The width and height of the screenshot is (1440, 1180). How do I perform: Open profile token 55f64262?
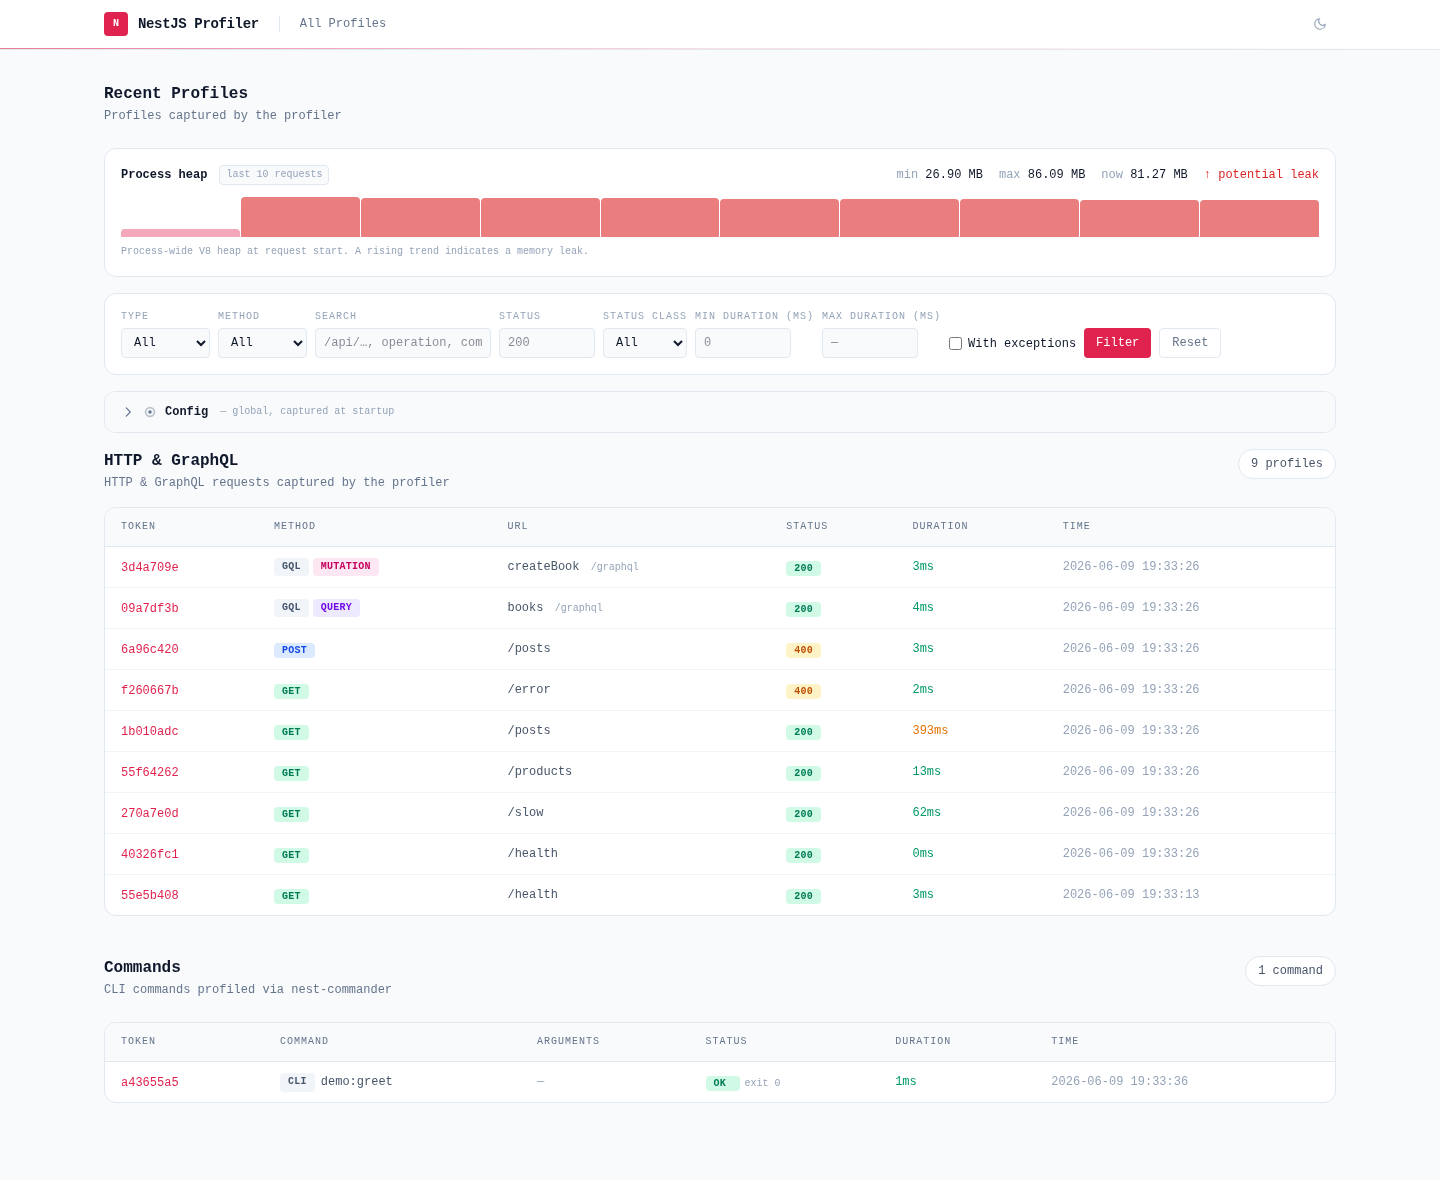(x=150, y=773)
